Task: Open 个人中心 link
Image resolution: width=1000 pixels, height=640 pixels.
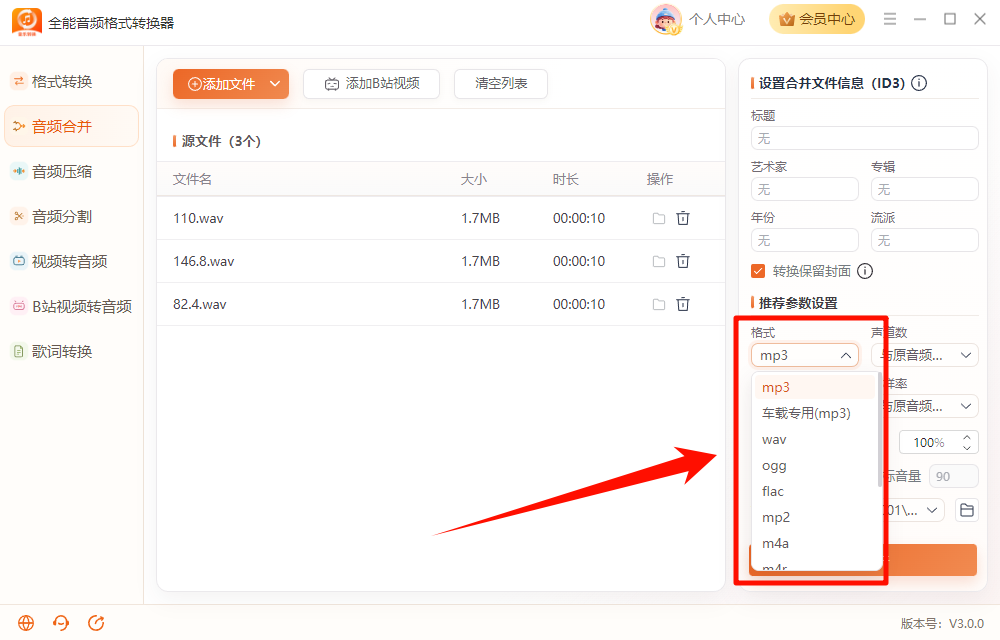Action: click(717, 19)
